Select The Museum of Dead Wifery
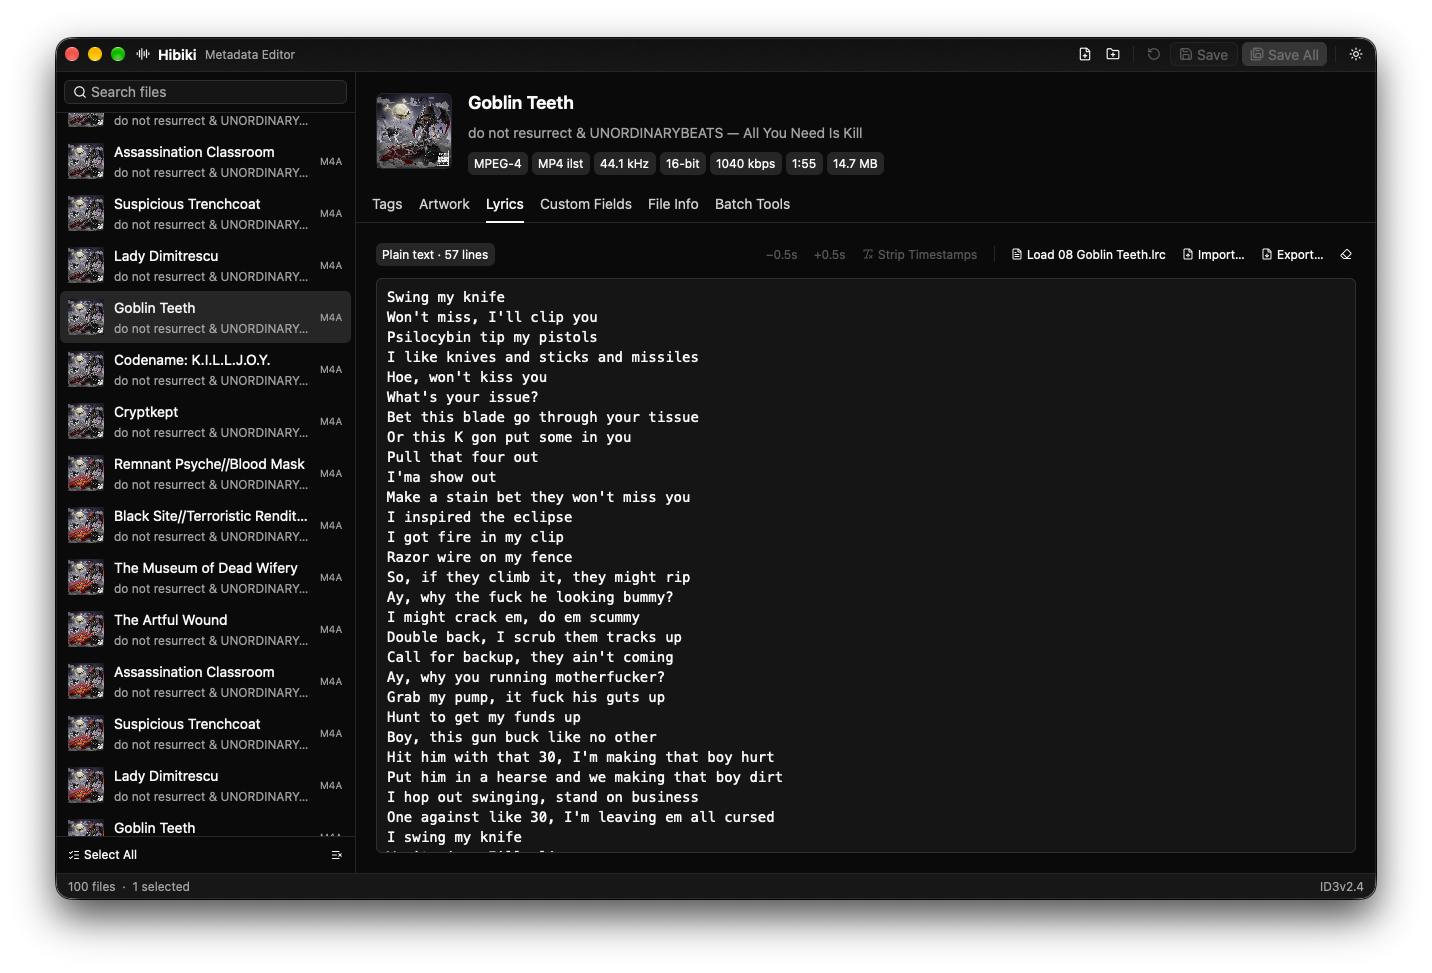Screen dimensions: 1432x973 pos(206,577)
